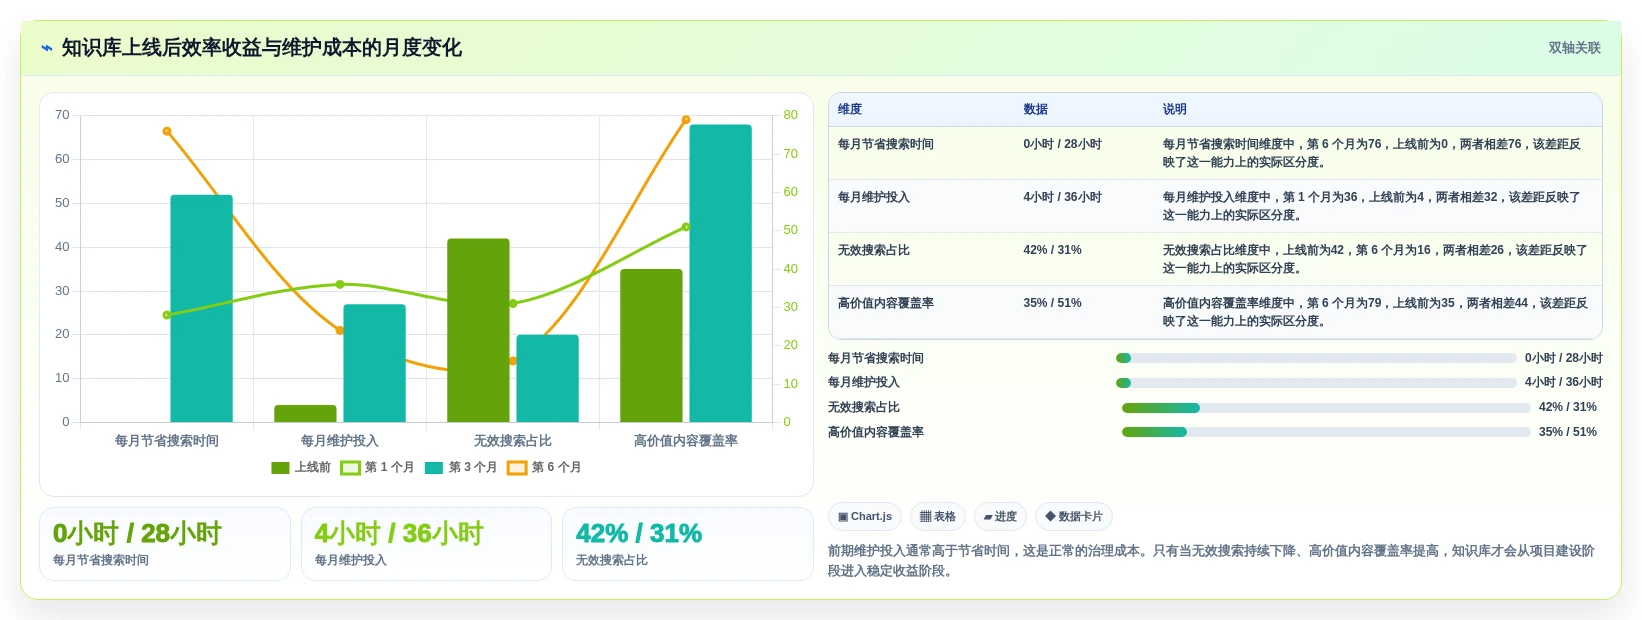The image size is (1642, 620).
Task: Click the 维度 column header
Action: (x=850, y=109)
